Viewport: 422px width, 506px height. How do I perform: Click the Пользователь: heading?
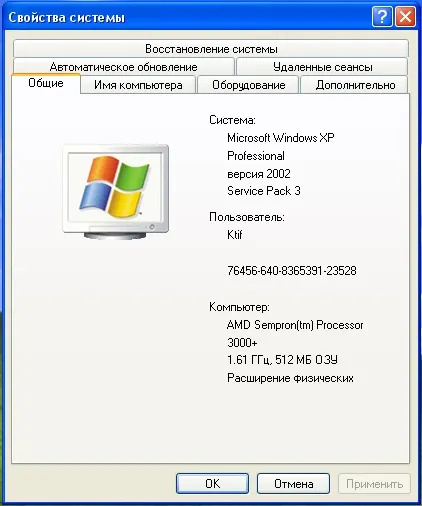[247, 217]
